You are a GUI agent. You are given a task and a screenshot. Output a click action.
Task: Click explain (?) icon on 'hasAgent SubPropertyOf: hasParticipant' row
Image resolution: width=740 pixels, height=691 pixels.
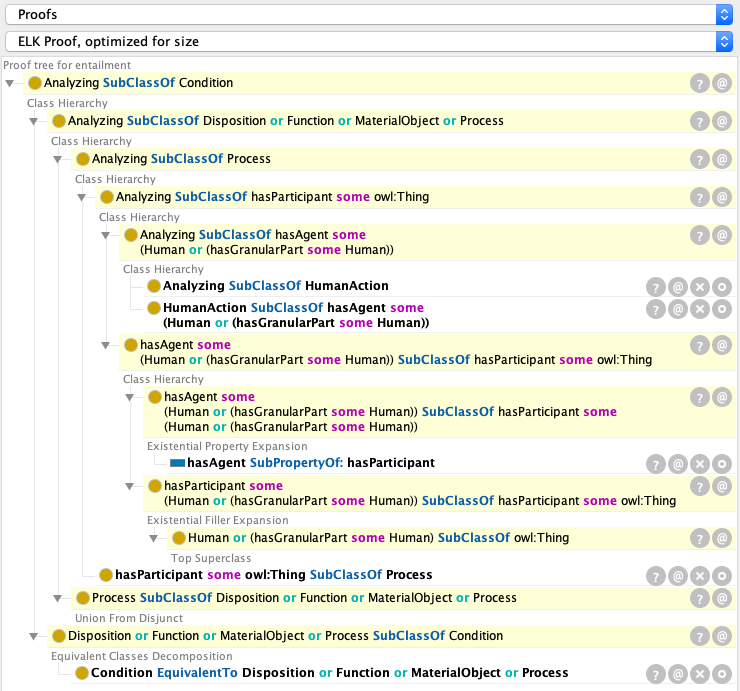tap(656, 464)
